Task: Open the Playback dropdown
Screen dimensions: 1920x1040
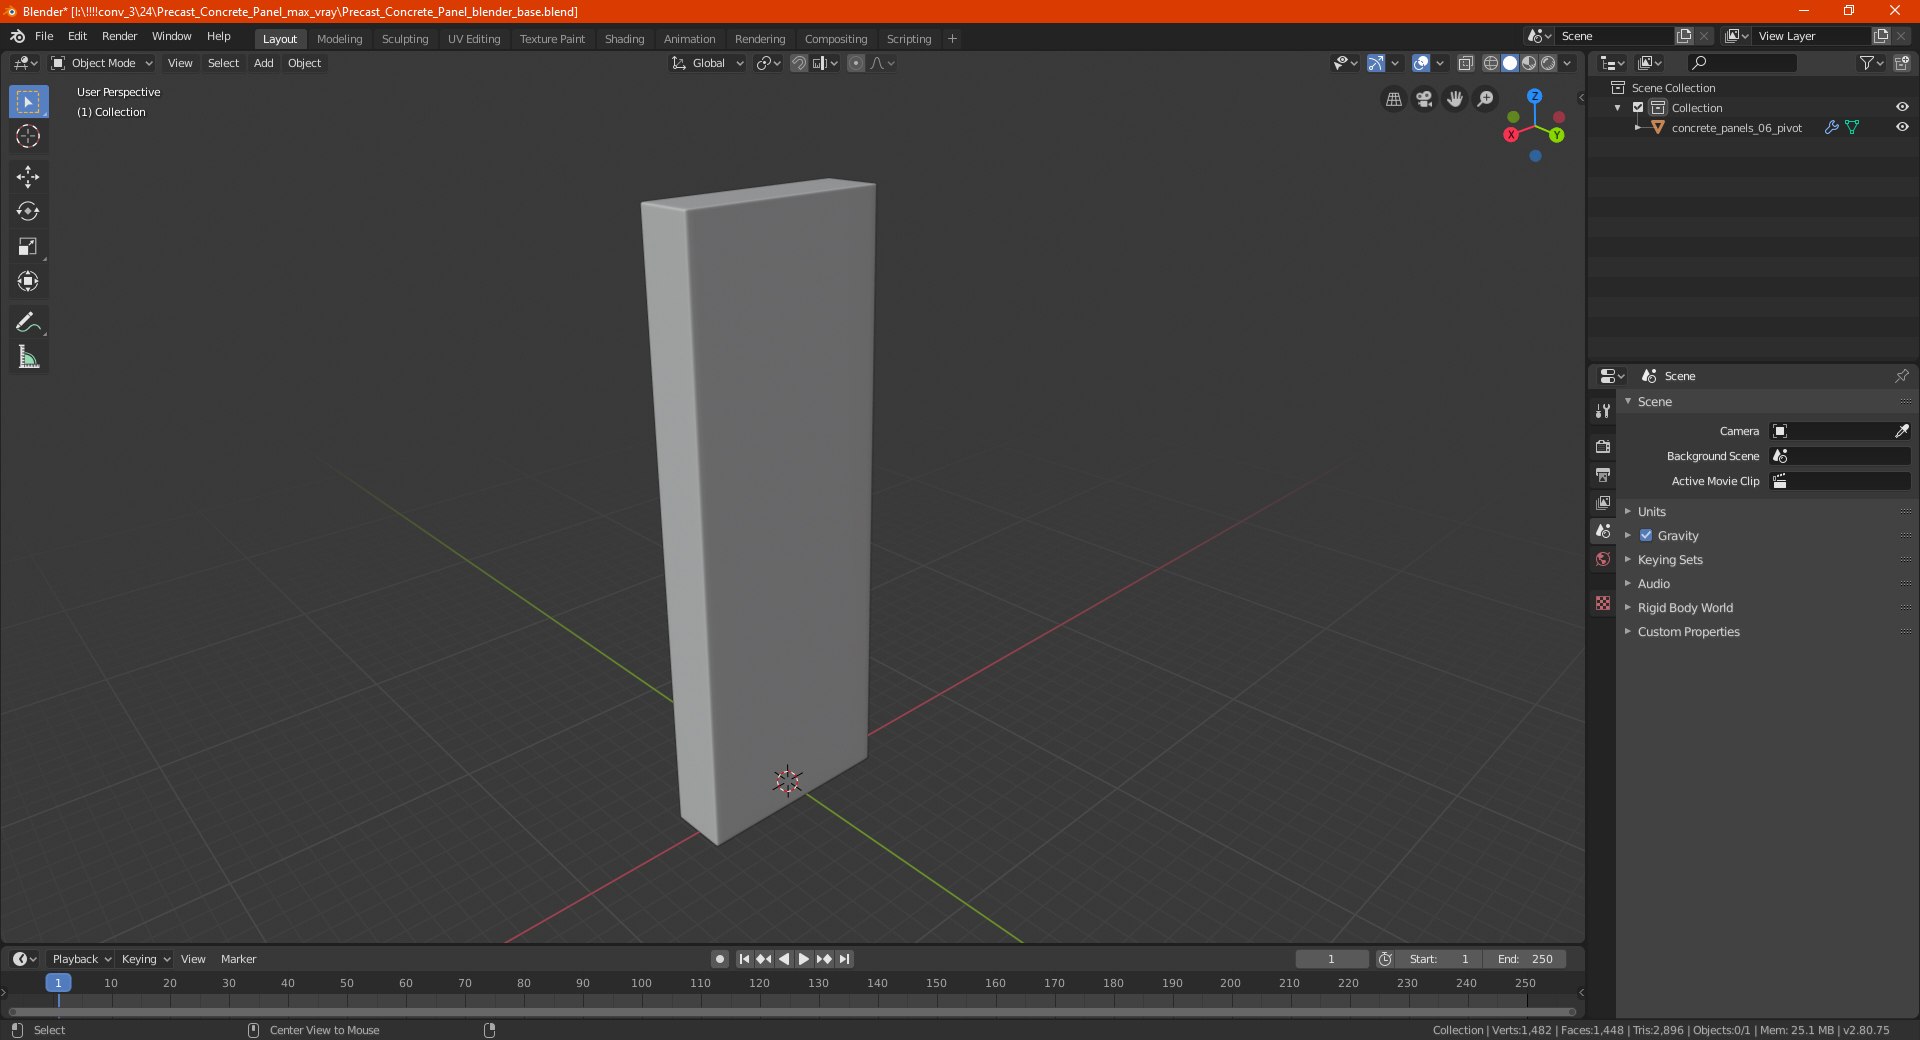Action: [81, 959]
